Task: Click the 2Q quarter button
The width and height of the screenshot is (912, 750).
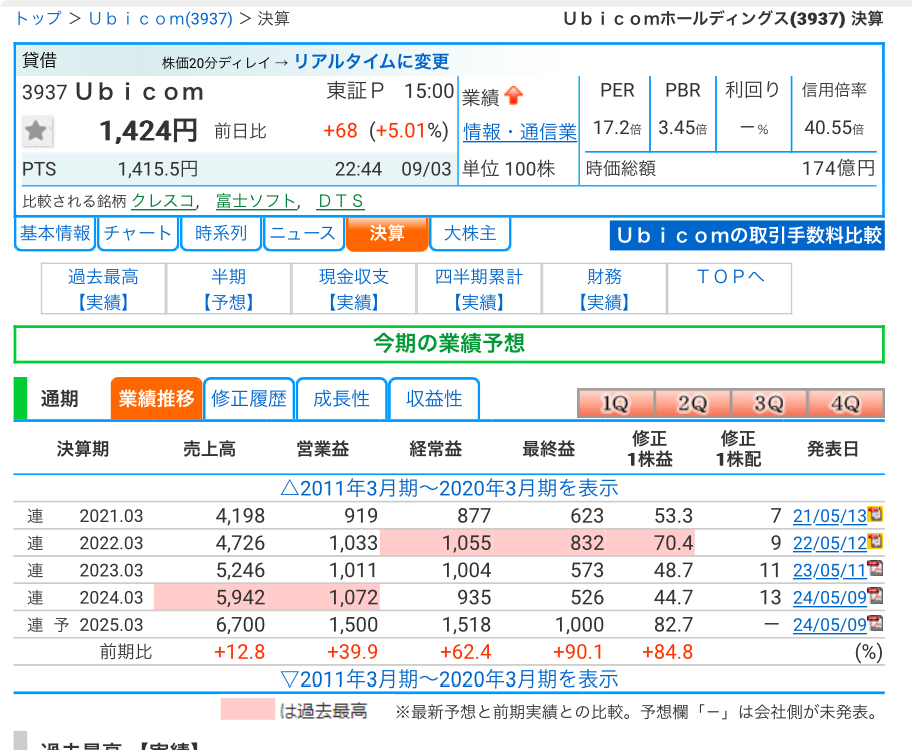Action: pyautogui.click(x=692, y=403)
